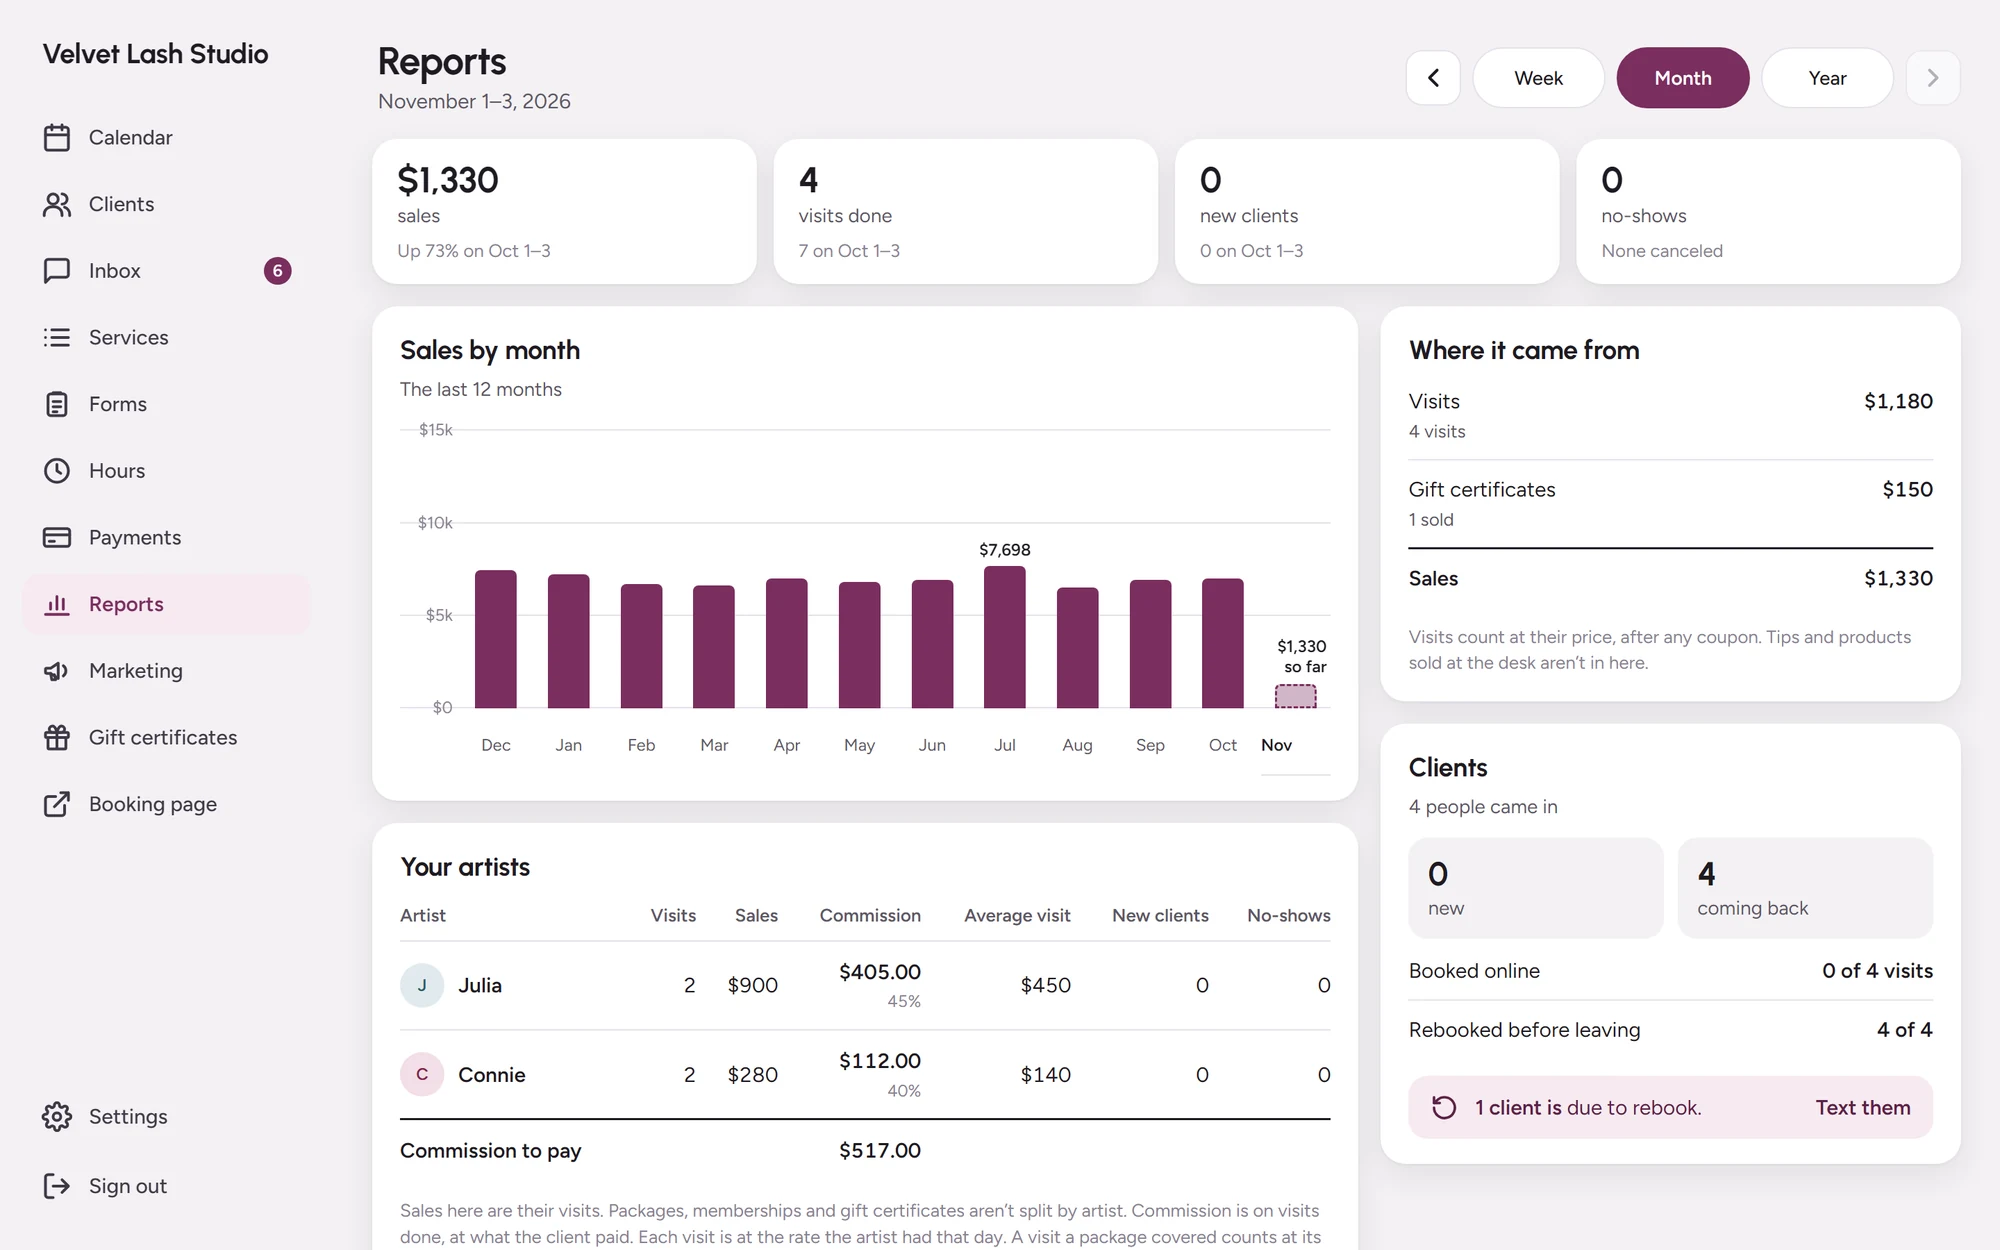Screen dimensions: 2000x1250
Task: Go to previous period with left chevron
Action: [x=1433, y=78]
